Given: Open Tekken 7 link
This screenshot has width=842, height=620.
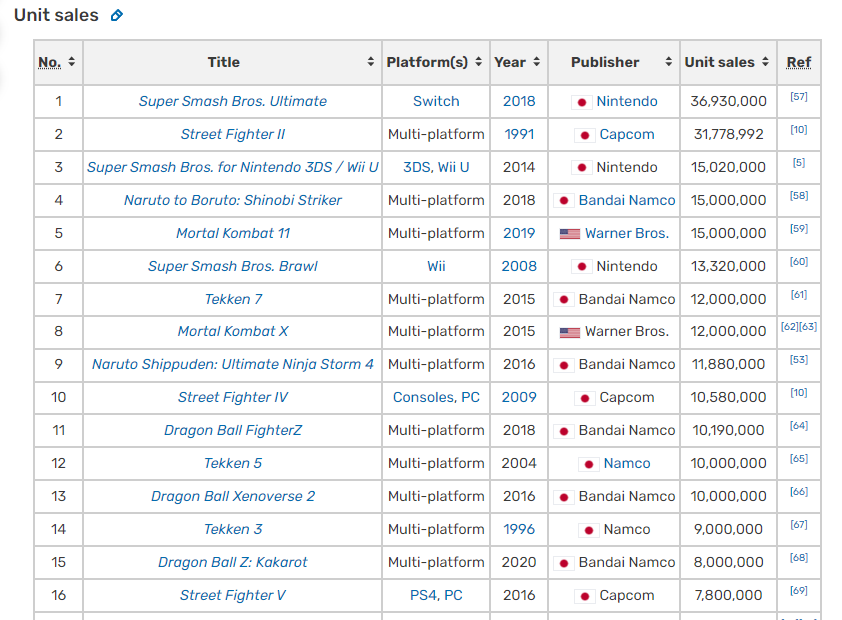Looking at the screenshot, I should pyautogui.click(x=233, y=299).
